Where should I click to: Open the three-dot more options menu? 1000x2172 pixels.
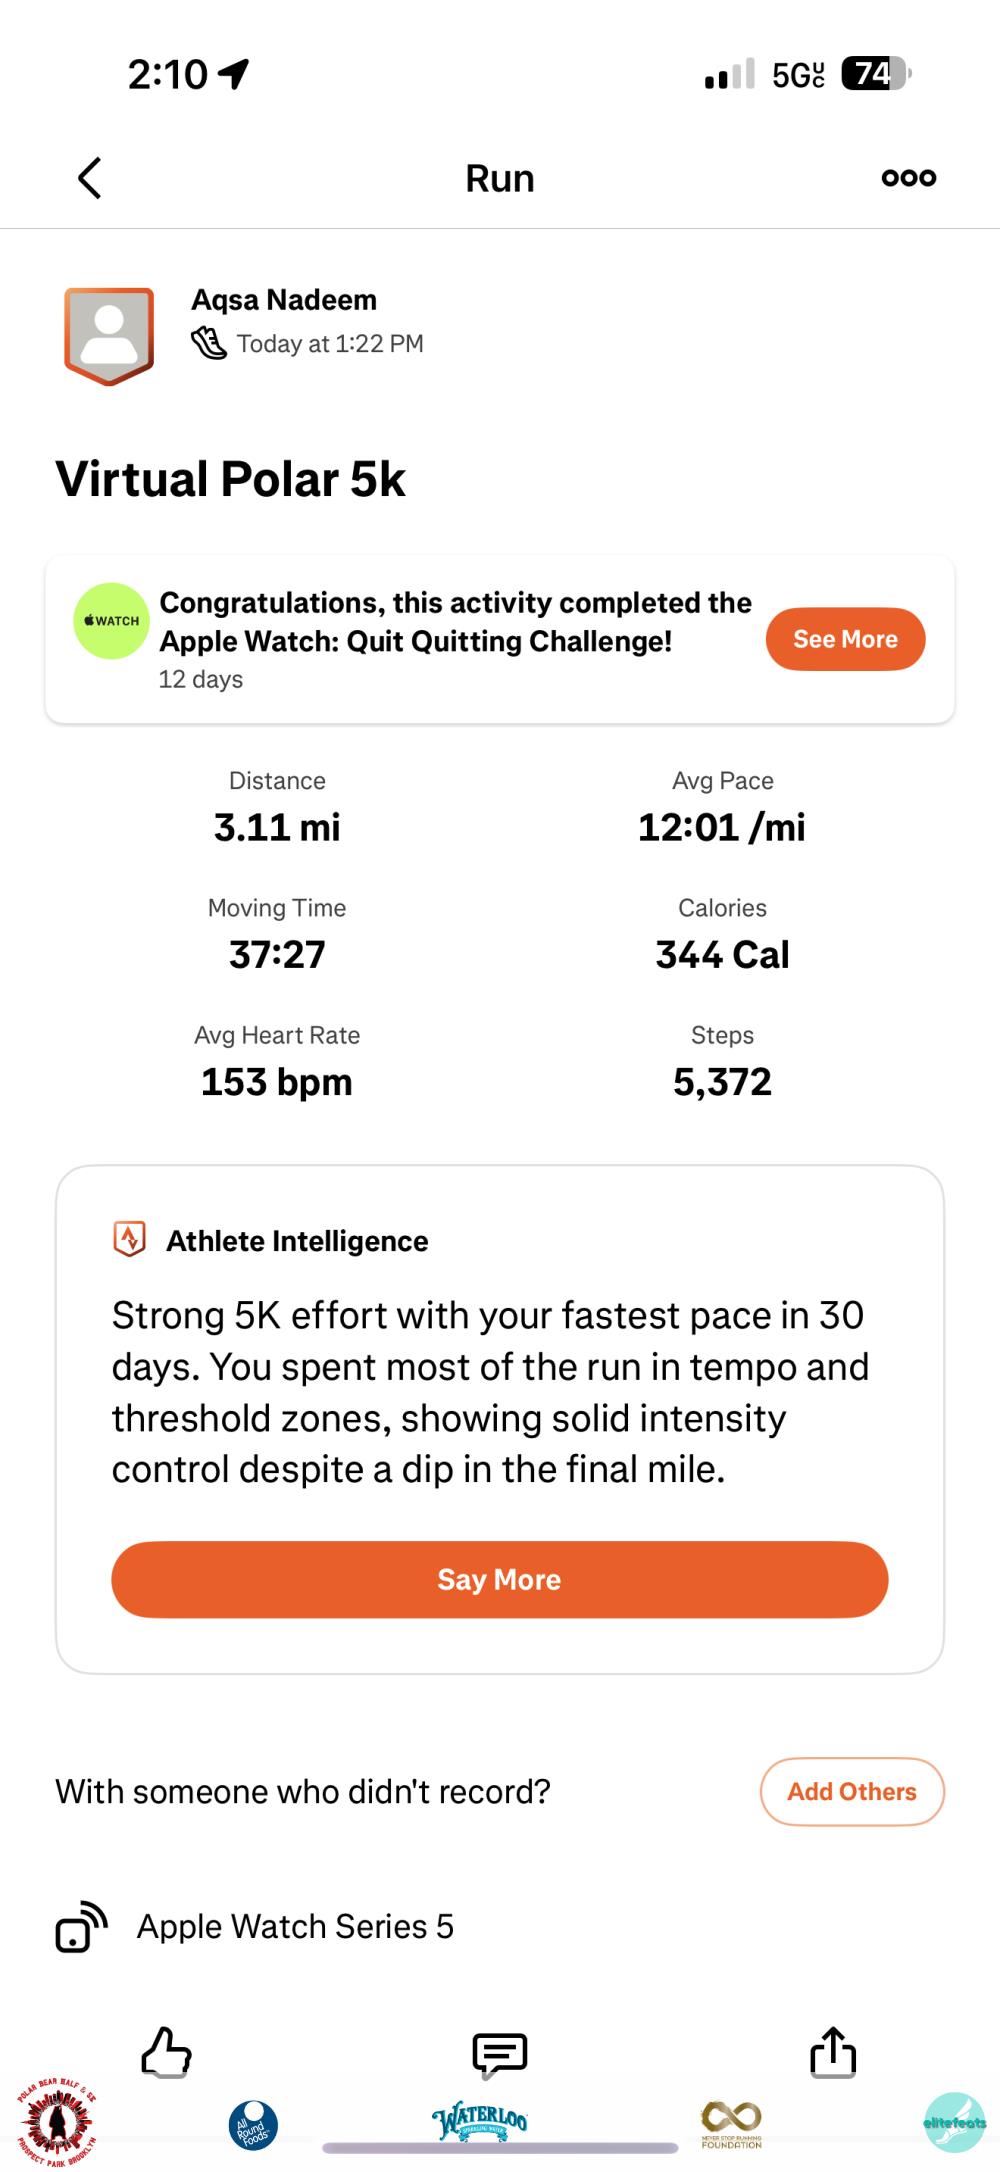coord(908,178)
